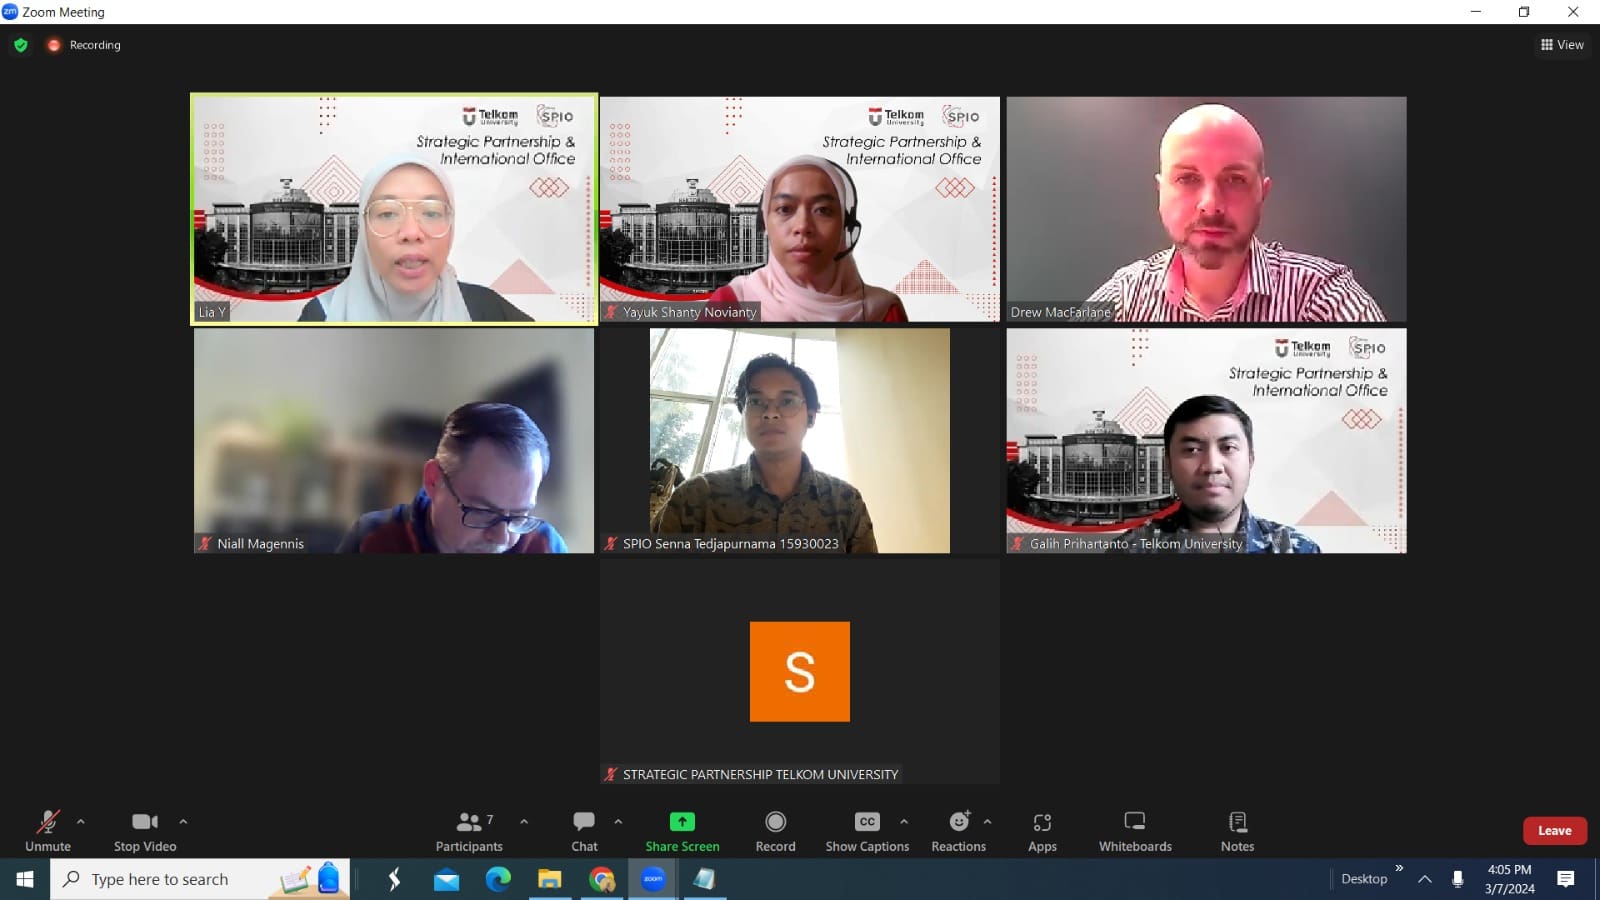Click the green encryption shield icon
Viewport: 1600px width, 900px height.
pos(21,45)
